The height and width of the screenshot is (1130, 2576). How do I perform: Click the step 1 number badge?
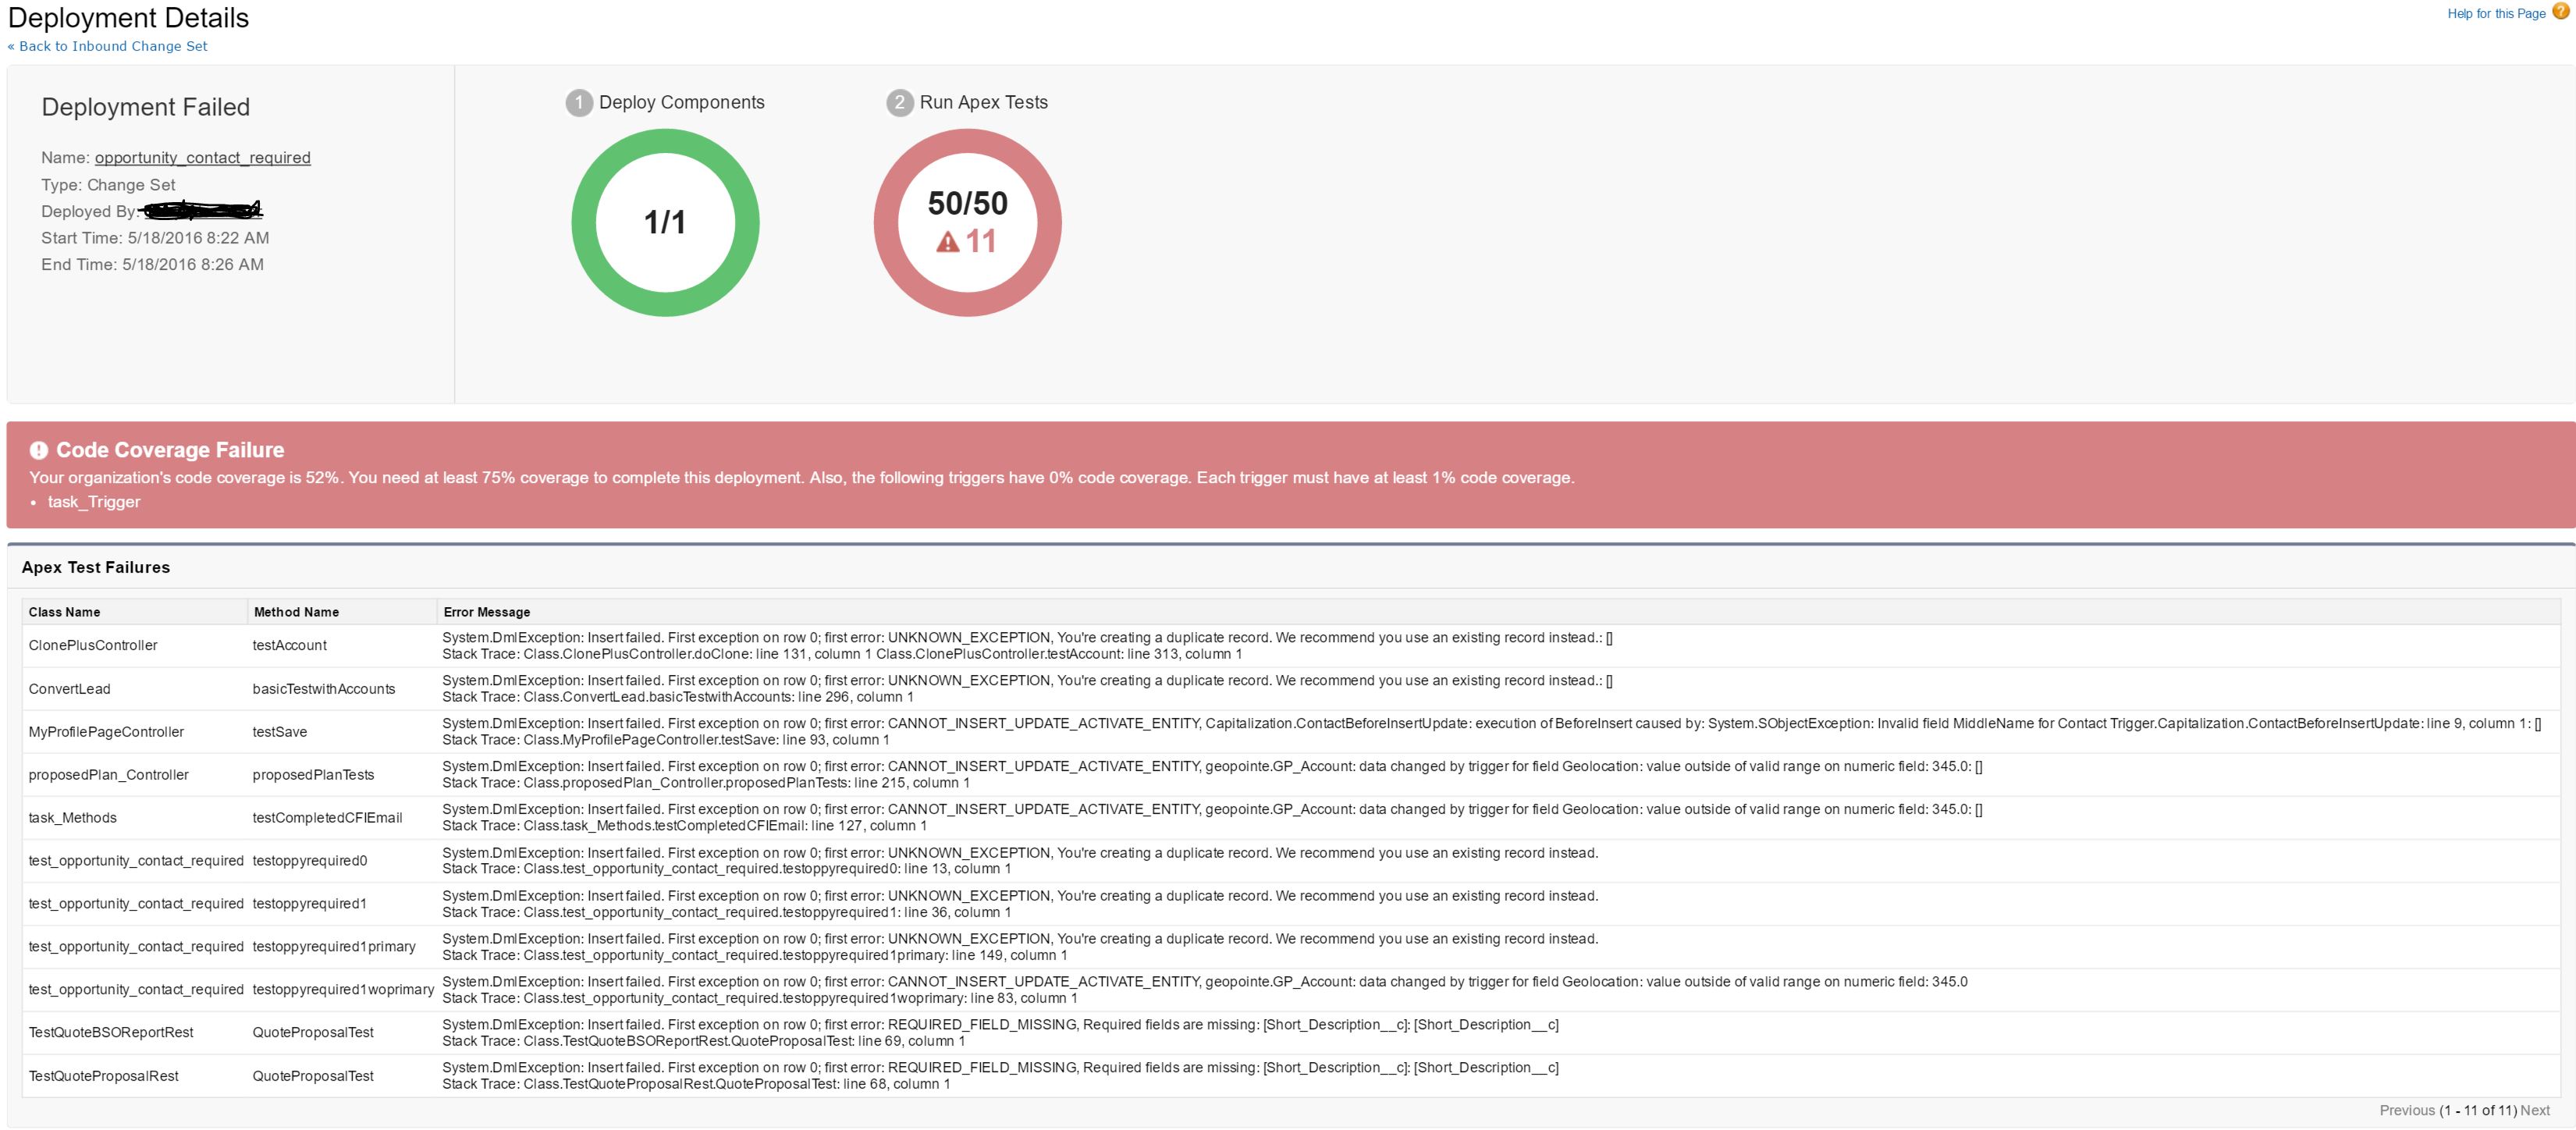click(579, 103)
